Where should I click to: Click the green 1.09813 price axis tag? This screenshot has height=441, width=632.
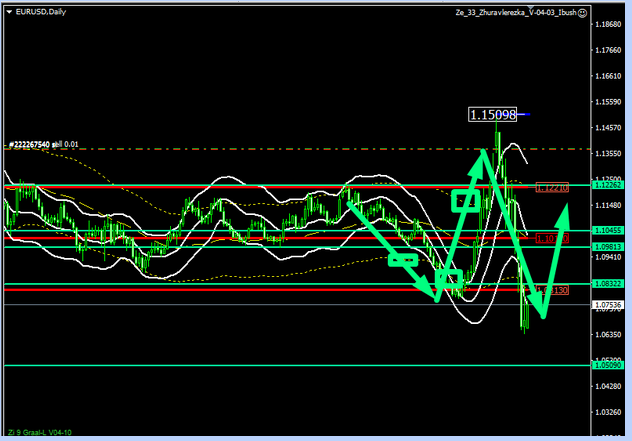pos(608,247)
